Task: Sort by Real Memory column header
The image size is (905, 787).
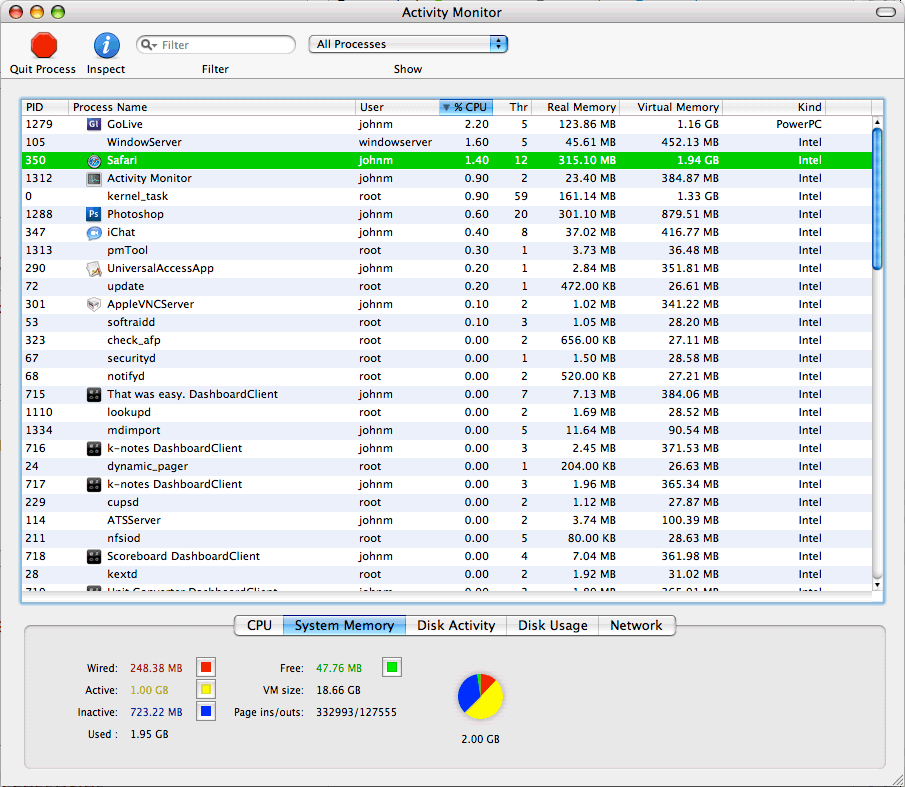Action: tap(575, 107)
